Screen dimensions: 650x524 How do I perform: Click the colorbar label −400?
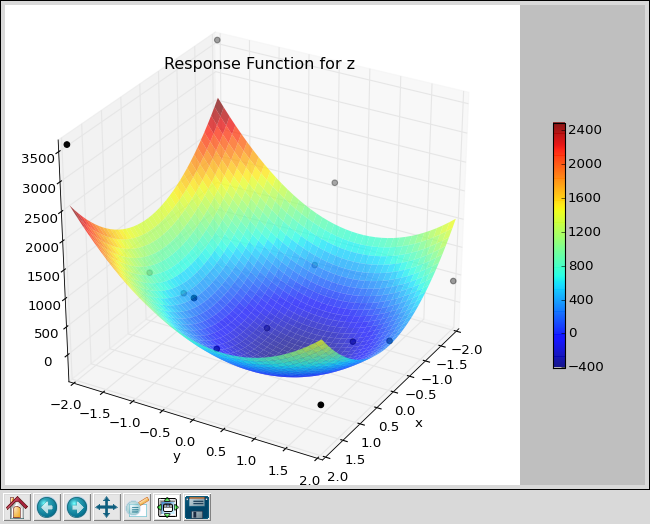[586, 366]
